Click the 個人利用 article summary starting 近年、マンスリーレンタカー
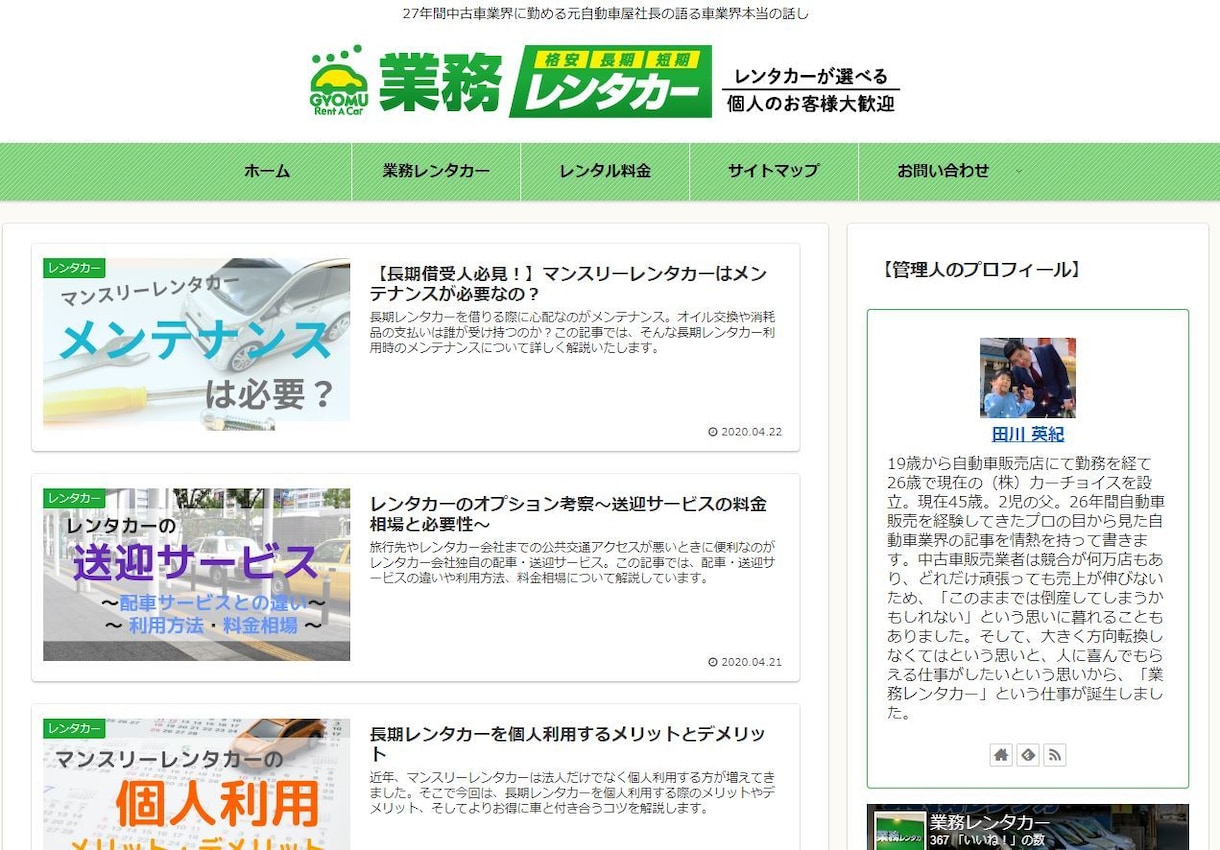Viewport: 1220px width, 850px height. [573, 792]
